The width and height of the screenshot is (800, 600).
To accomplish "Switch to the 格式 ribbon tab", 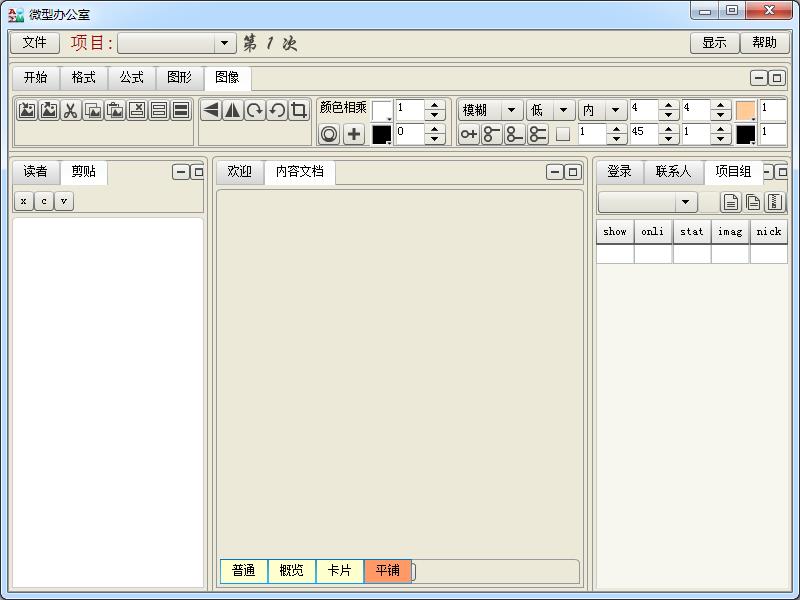I will [83, 78].
